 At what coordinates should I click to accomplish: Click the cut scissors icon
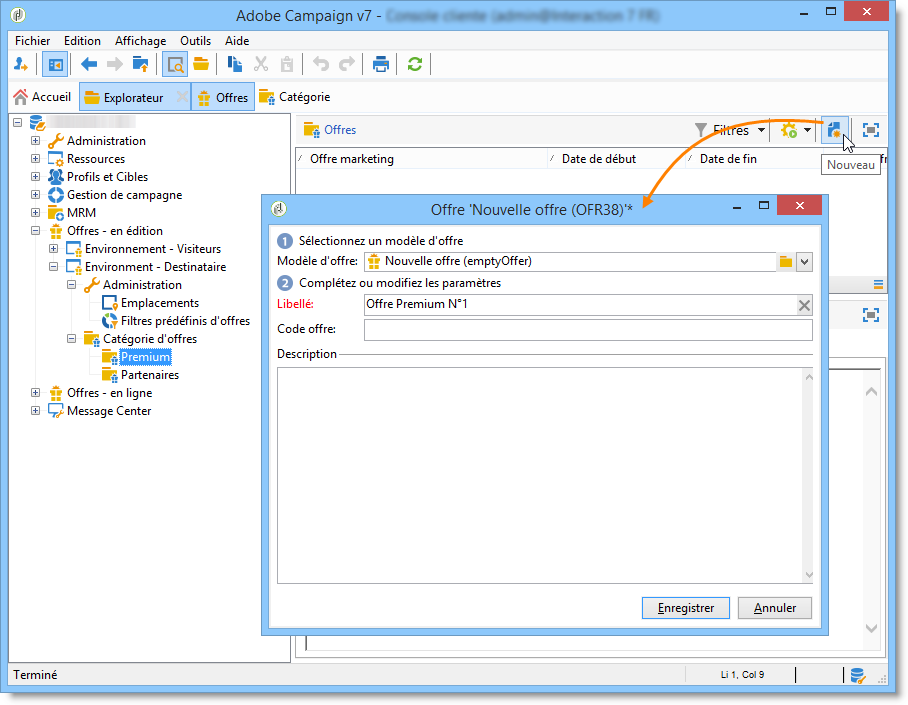coord(261,64)
